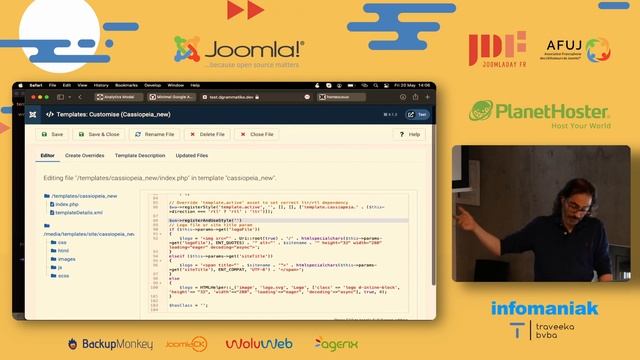
Task: Click the Rename File button
Action: click(x=155, y=134)
